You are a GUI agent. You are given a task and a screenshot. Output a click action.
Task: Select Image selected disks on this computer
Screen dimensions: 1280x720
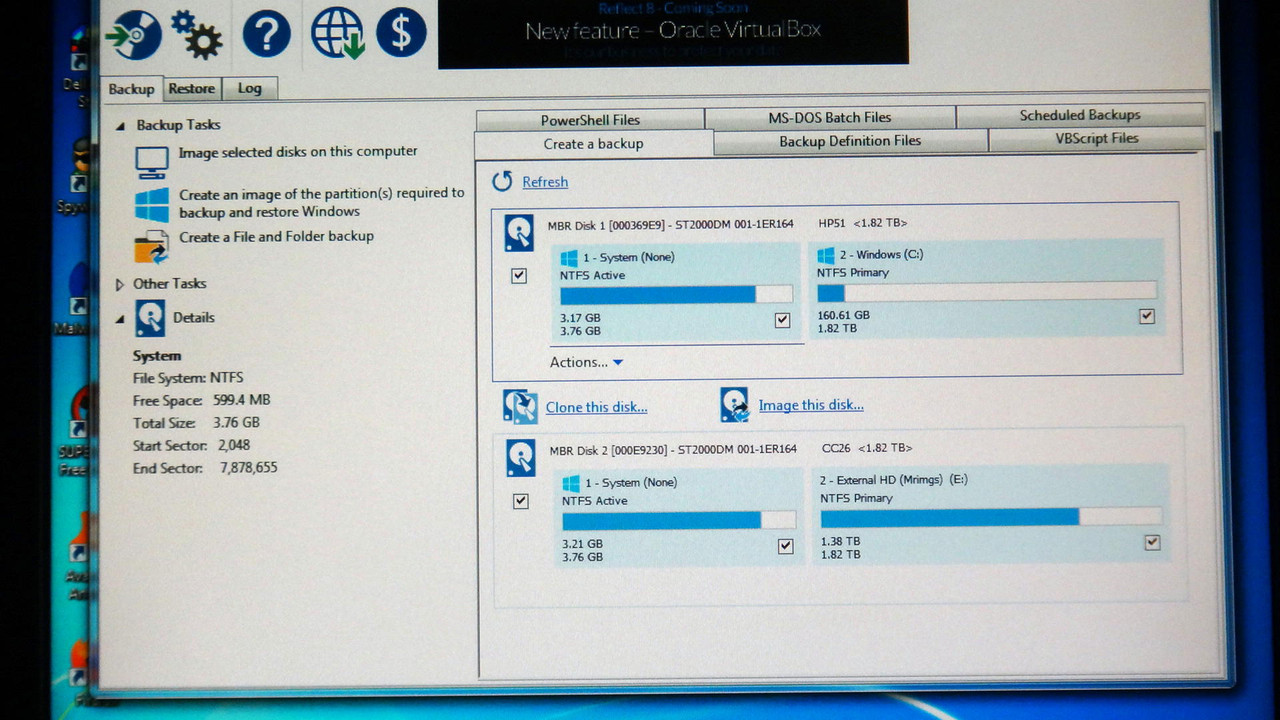[x=298, y=152]
